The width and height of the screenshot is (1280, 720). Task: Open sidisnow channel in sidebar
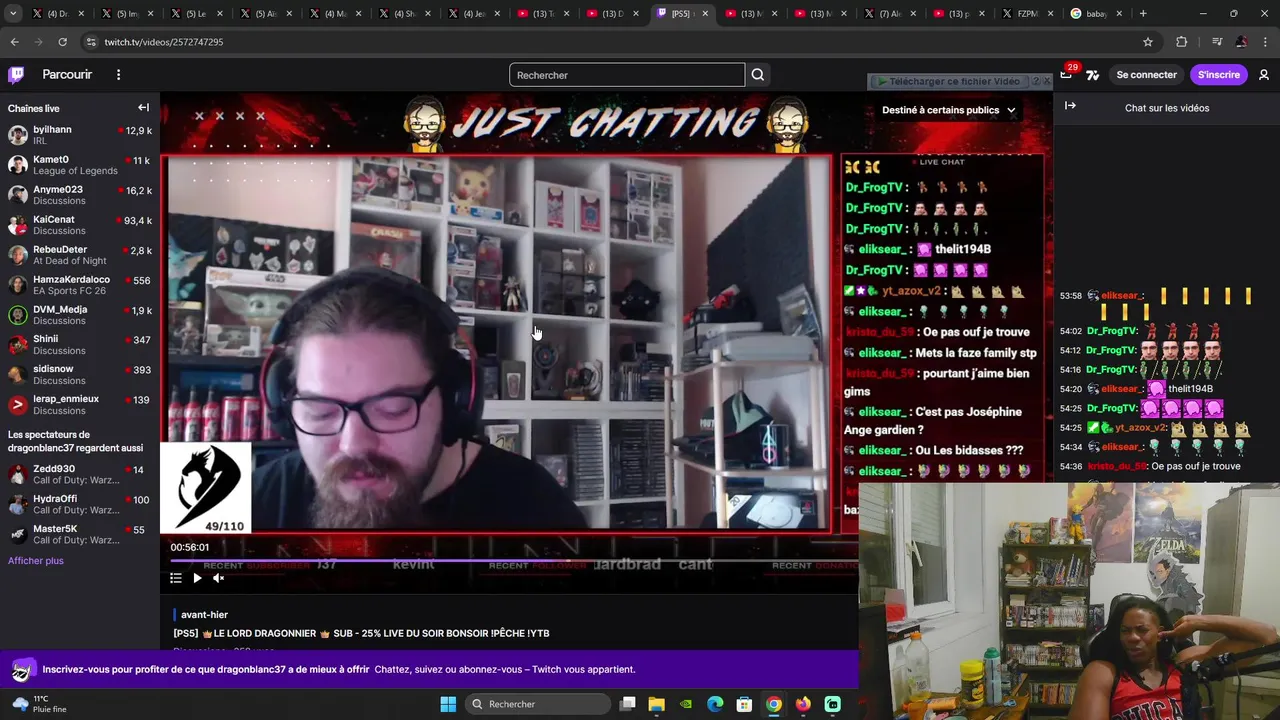[x=80, y=375]
